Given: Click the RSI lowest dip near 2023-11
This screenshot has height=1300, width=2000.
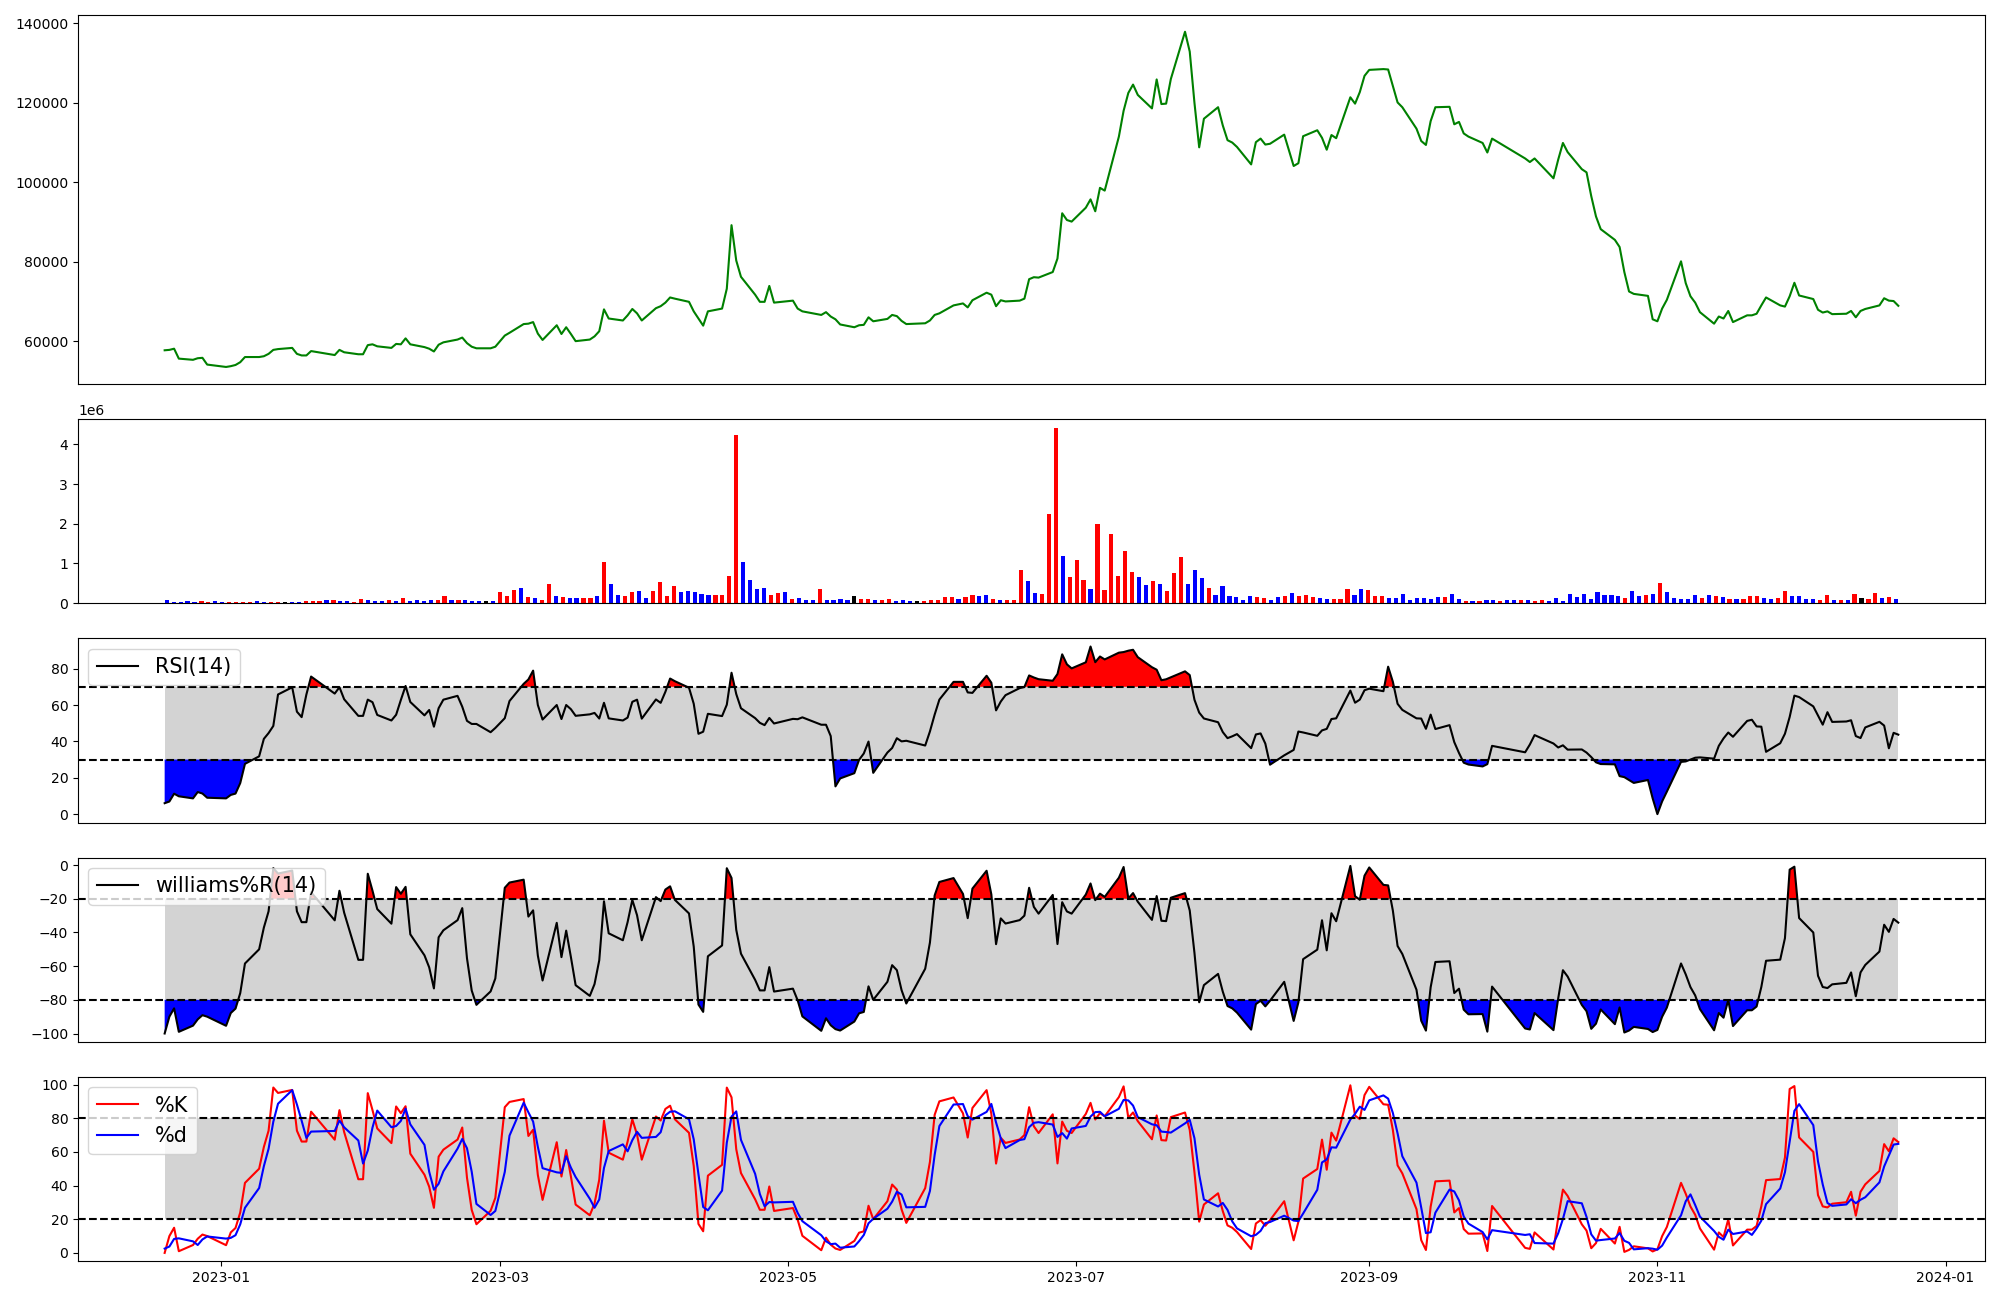Looking at the screenshot, I should (x=1657, y=812).
